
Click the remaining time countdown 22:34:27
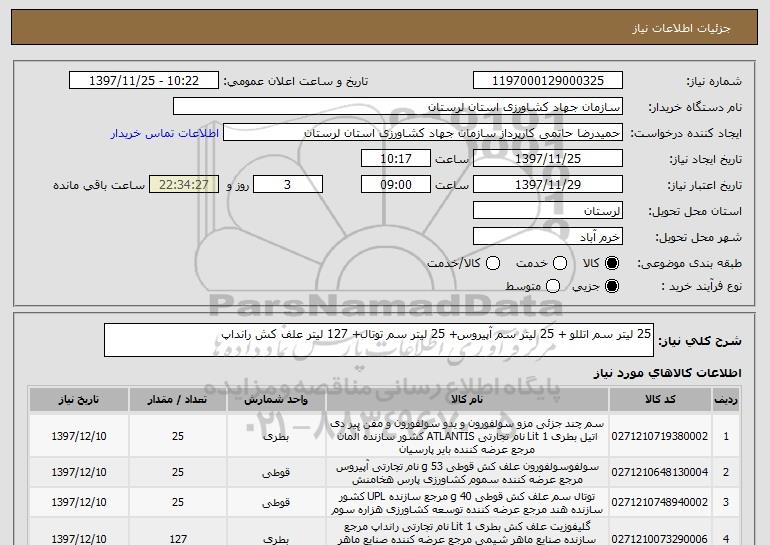click(184, 185)
